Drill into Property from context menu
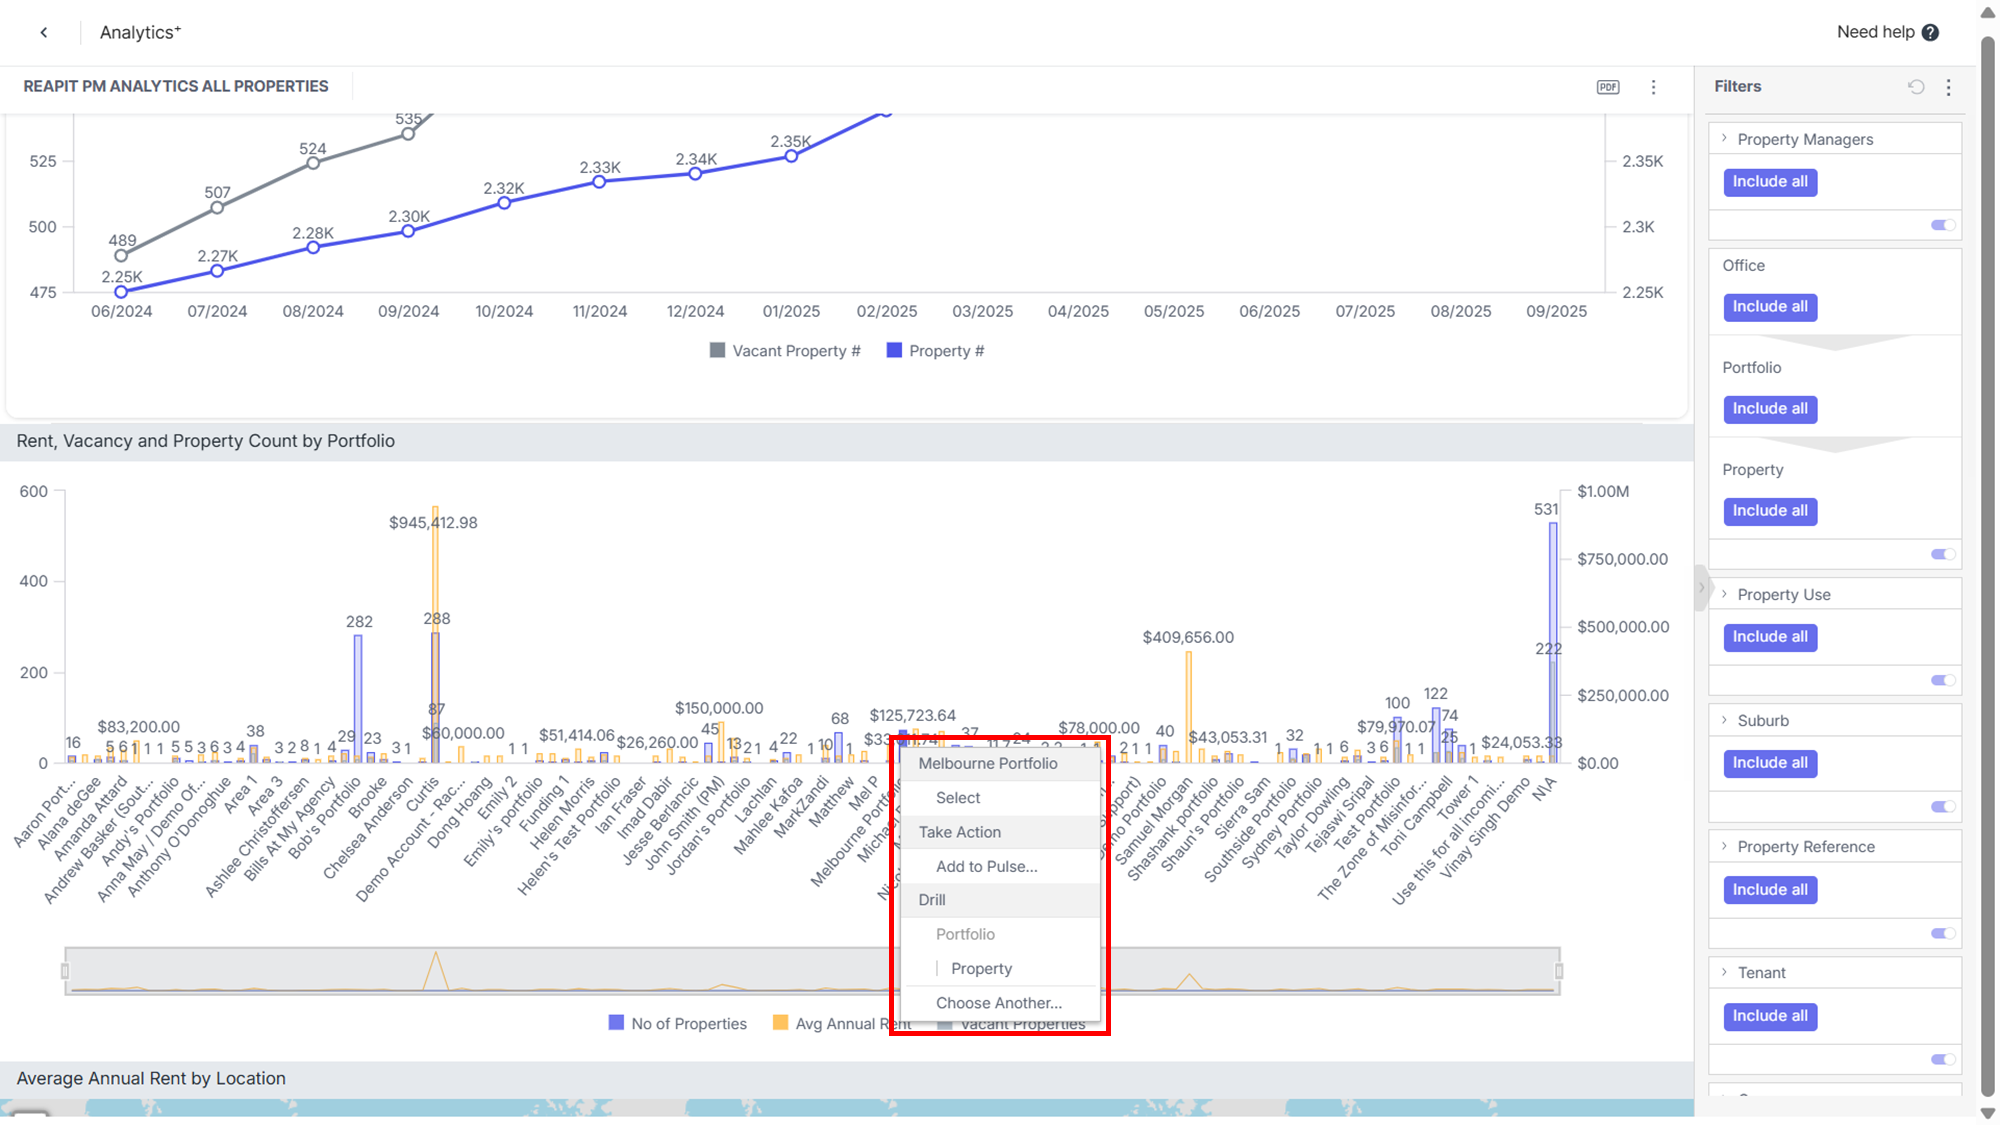The width and height of the screenshot is (2000, 1125). tap(1000, 969)
